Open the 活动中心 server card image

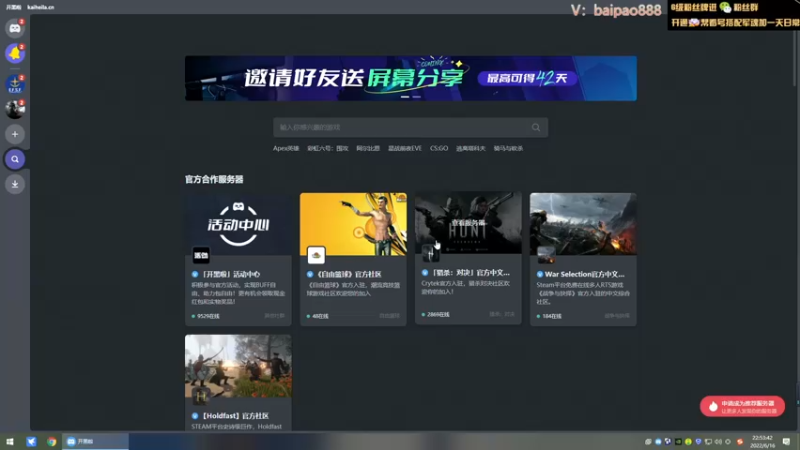pos(238,224)
